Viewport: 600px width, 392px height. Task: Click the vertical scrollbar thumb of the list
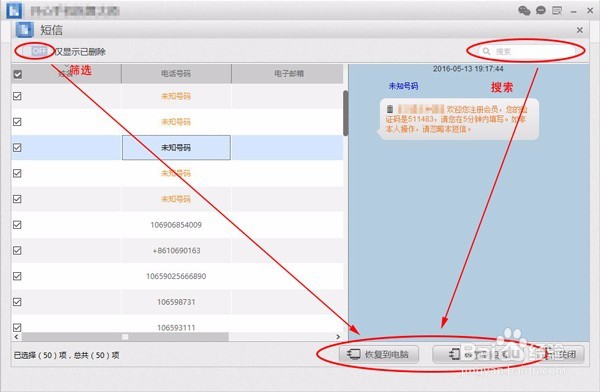[346, 113]
